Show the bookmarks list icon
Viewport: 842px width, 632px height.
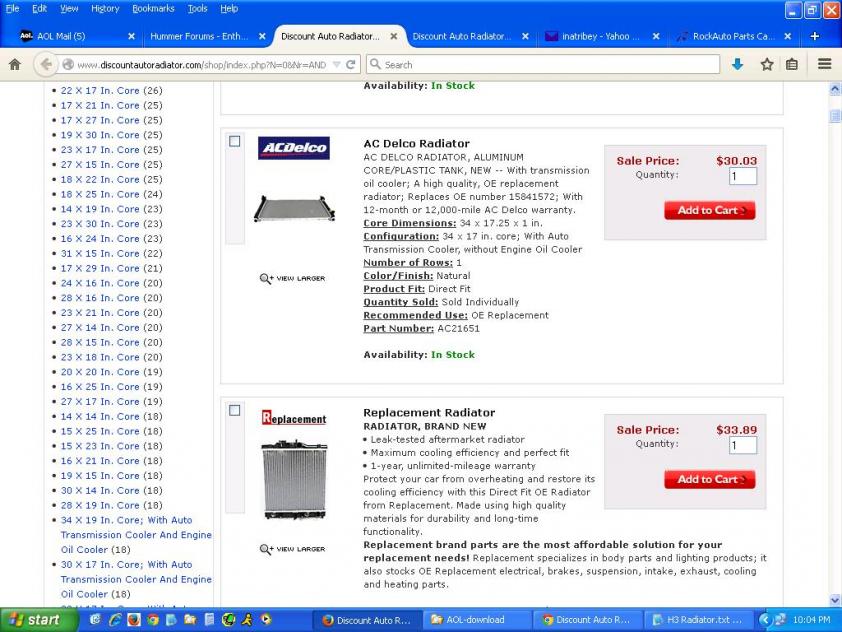point(792,64)
